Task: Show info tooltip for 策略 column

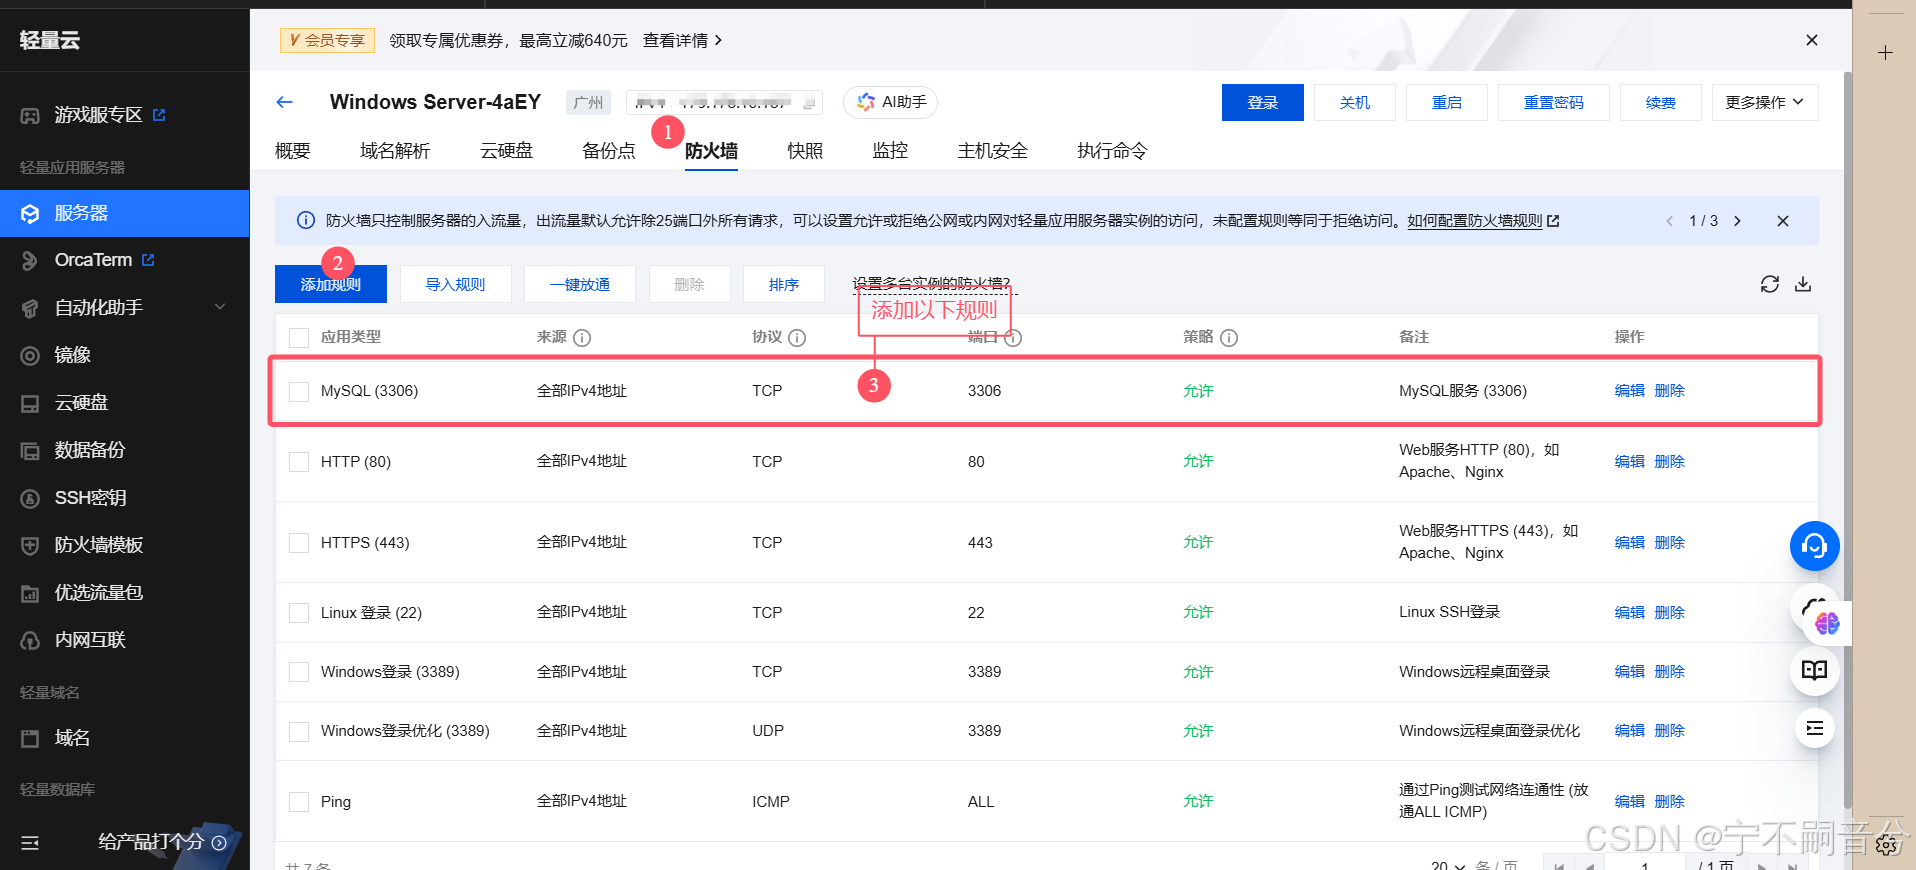Action: (x=1229, y=338)
